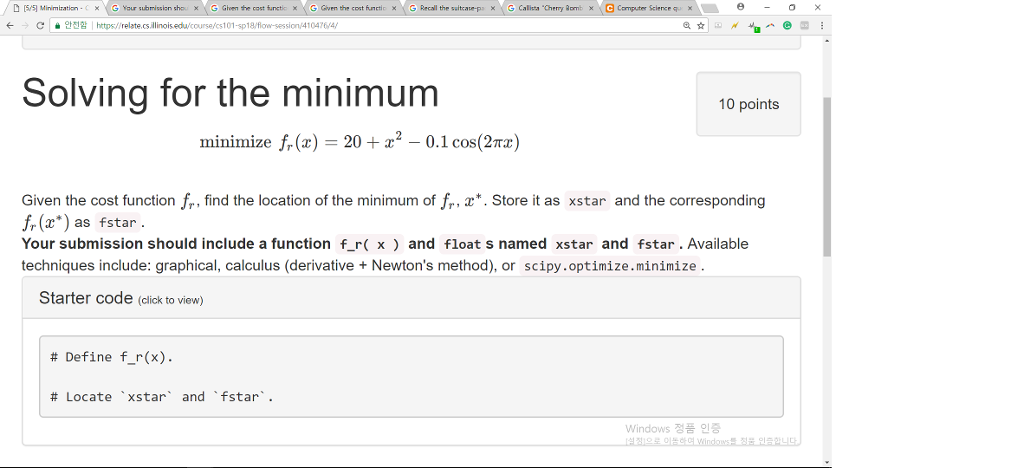Click the scrollbar down arrow
This screenshot has width=1024, height=468.
[827, 463]
